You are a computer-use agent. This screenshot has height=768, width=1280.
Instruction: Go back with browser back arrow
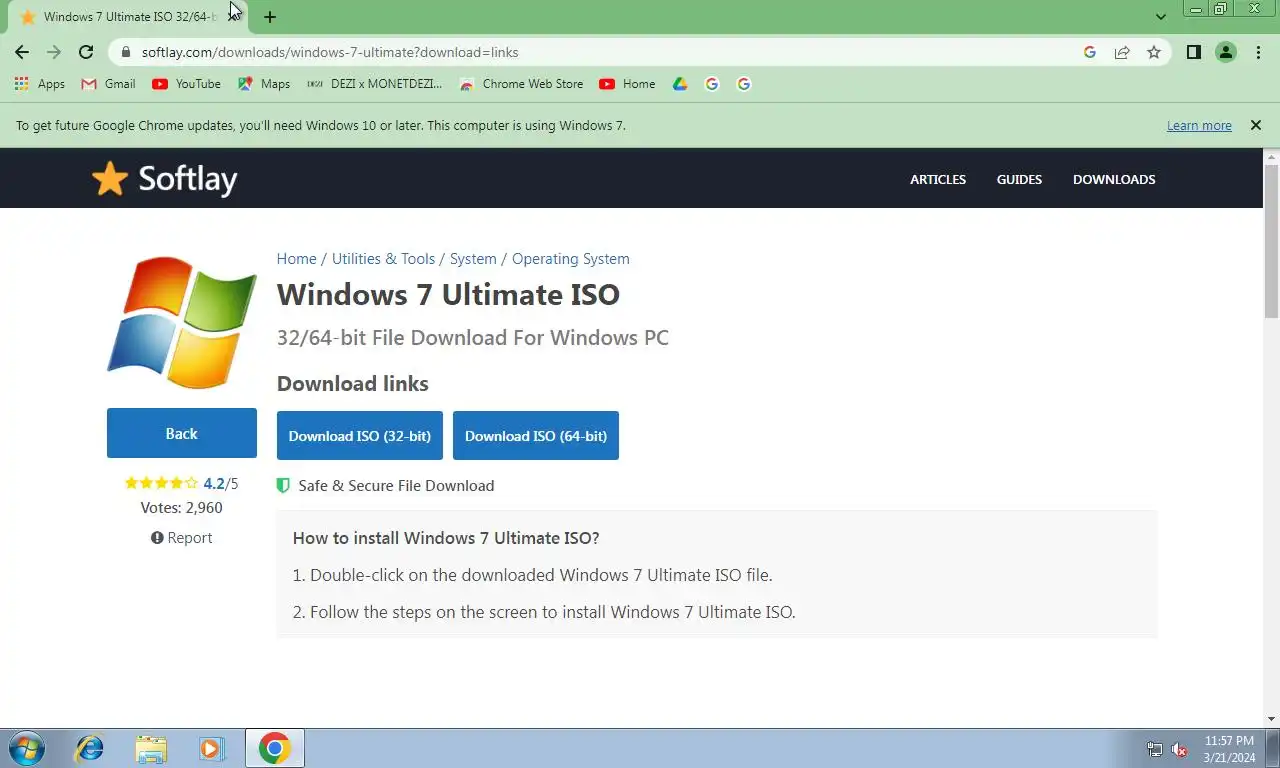coord(22,52)
